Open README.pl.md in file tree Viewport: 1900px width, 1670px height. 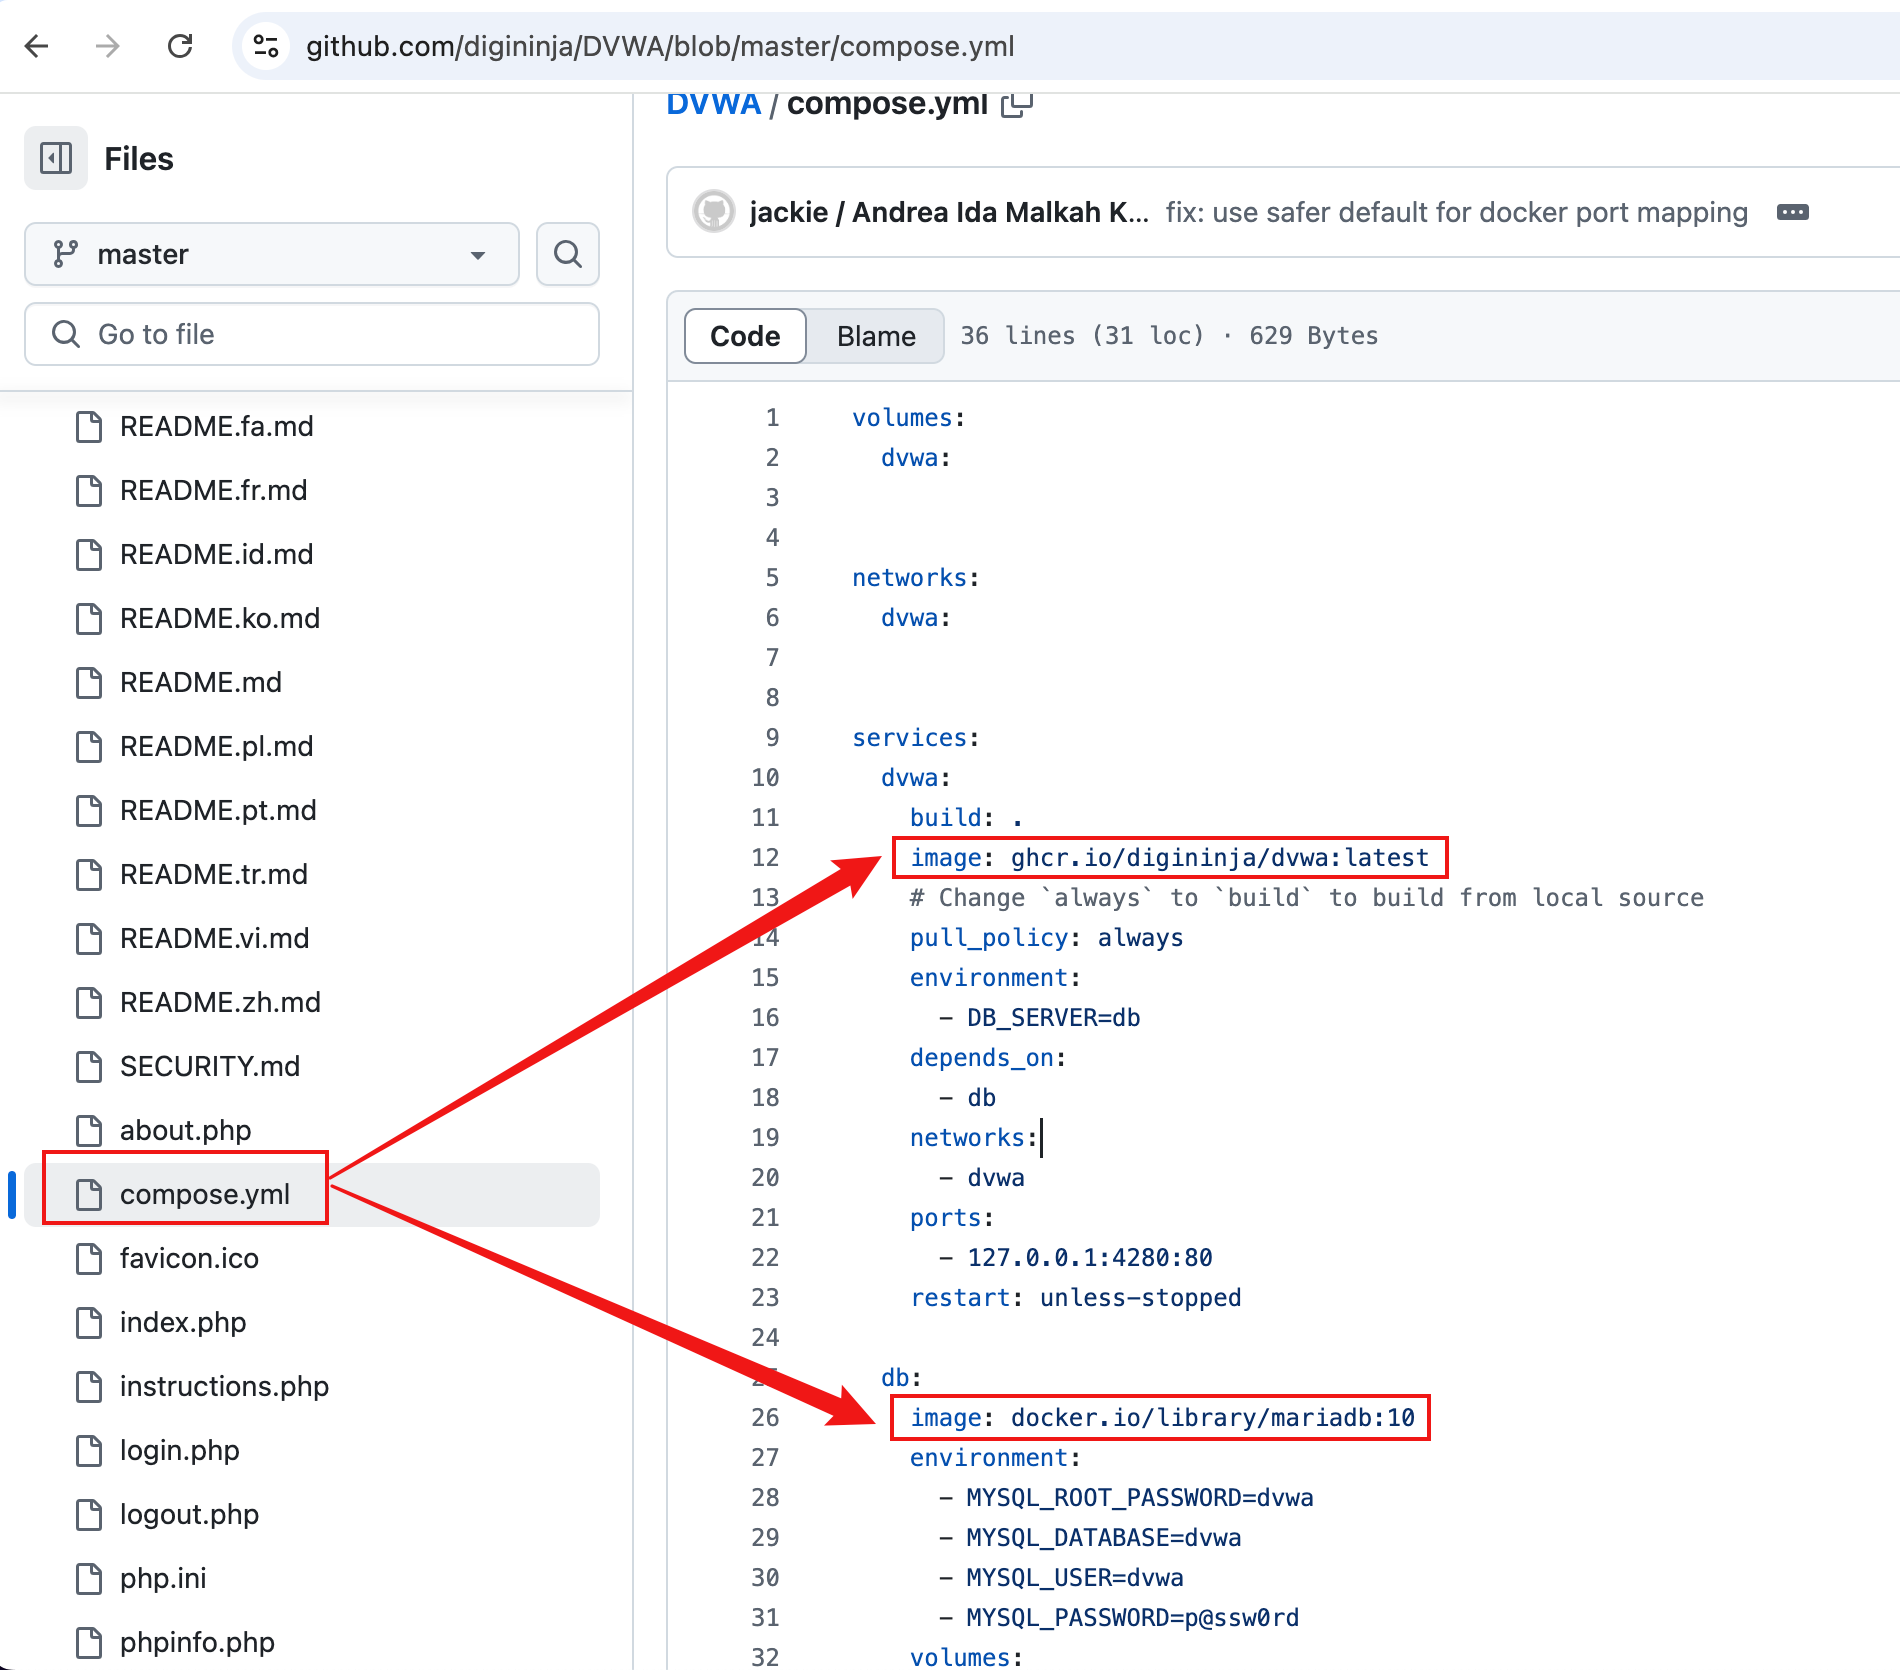click(216, 746)
